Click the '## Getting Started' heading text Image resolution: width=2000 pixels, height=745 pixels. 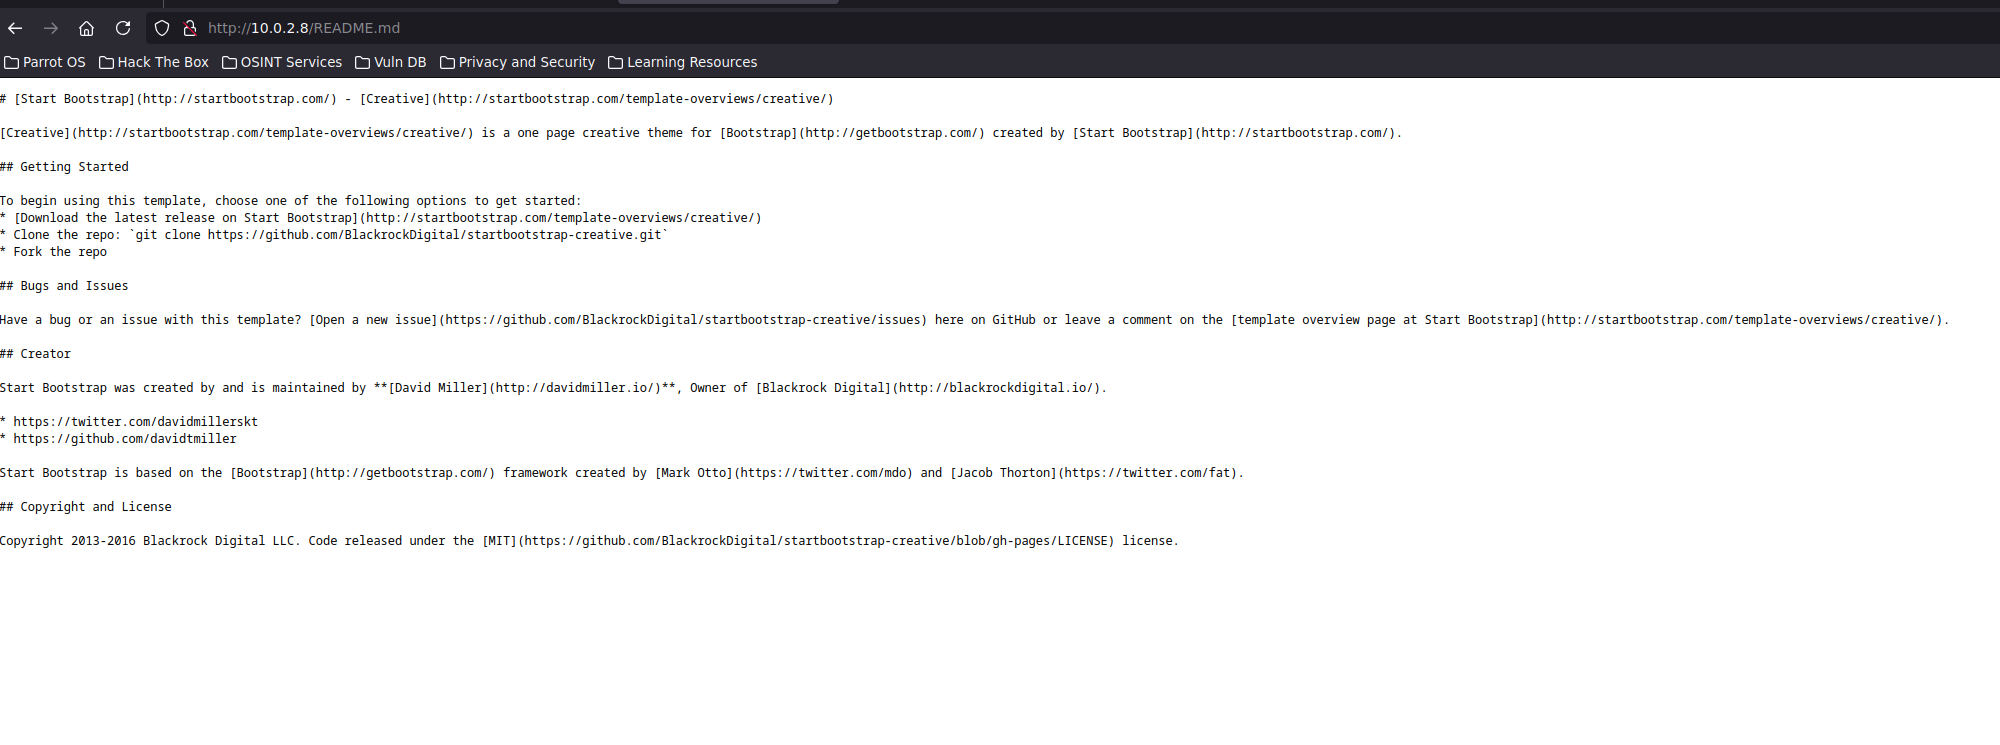coord(65,167)
